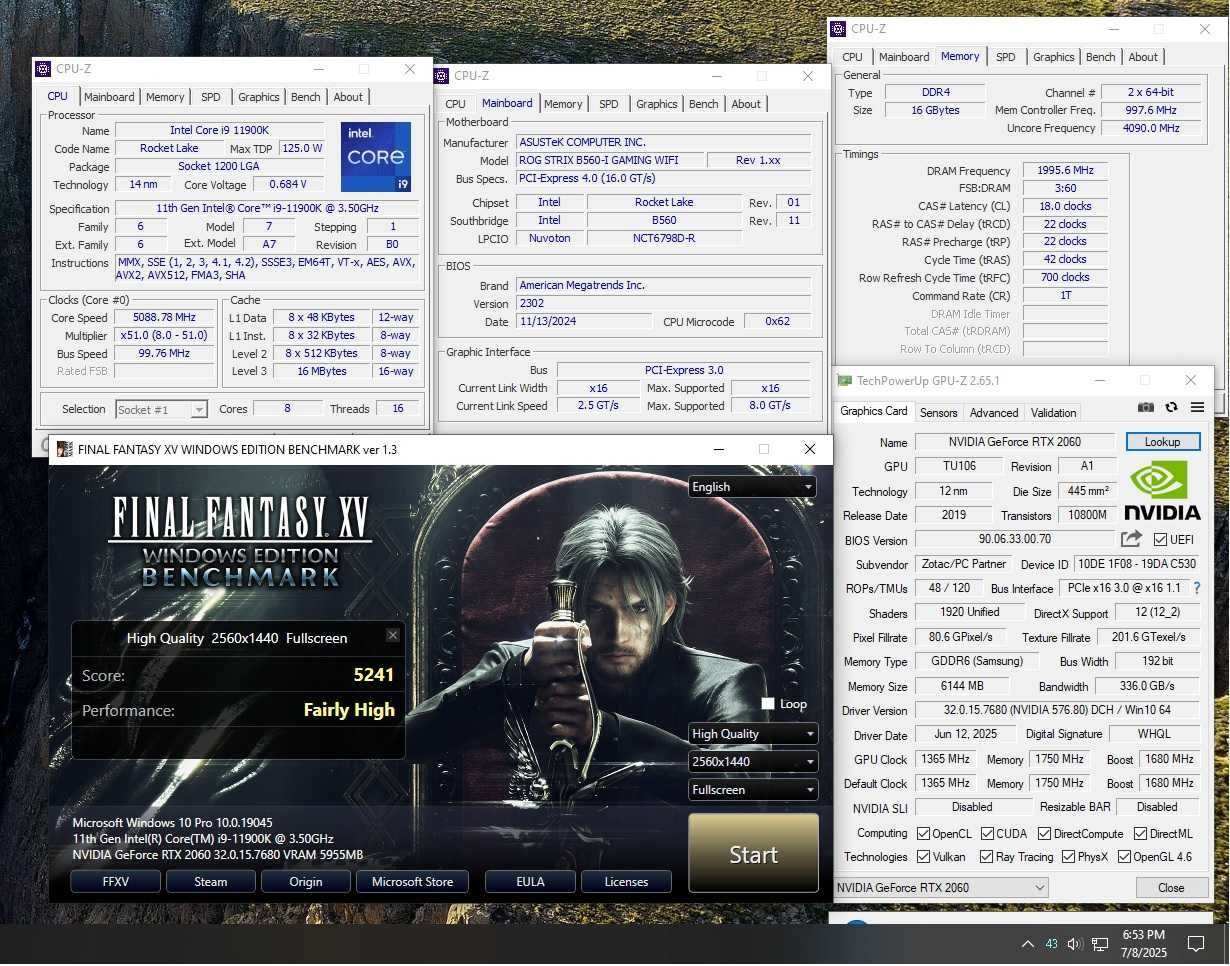Screen dimensions: 1230x966
Task: Toggle the Vulkan checkbox
Action: pyautogui.click(x=924, y=857)
